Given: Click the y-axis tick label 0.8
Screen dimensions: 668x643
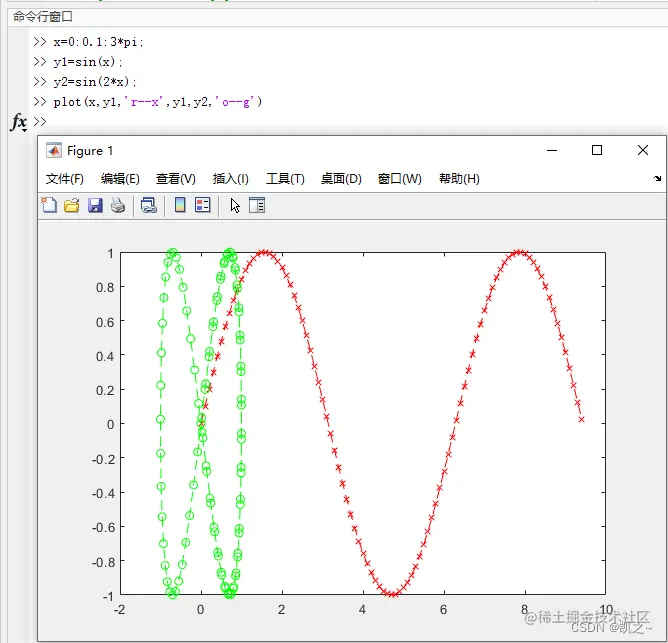Looking at the screenshot, I should click(105, 288).
